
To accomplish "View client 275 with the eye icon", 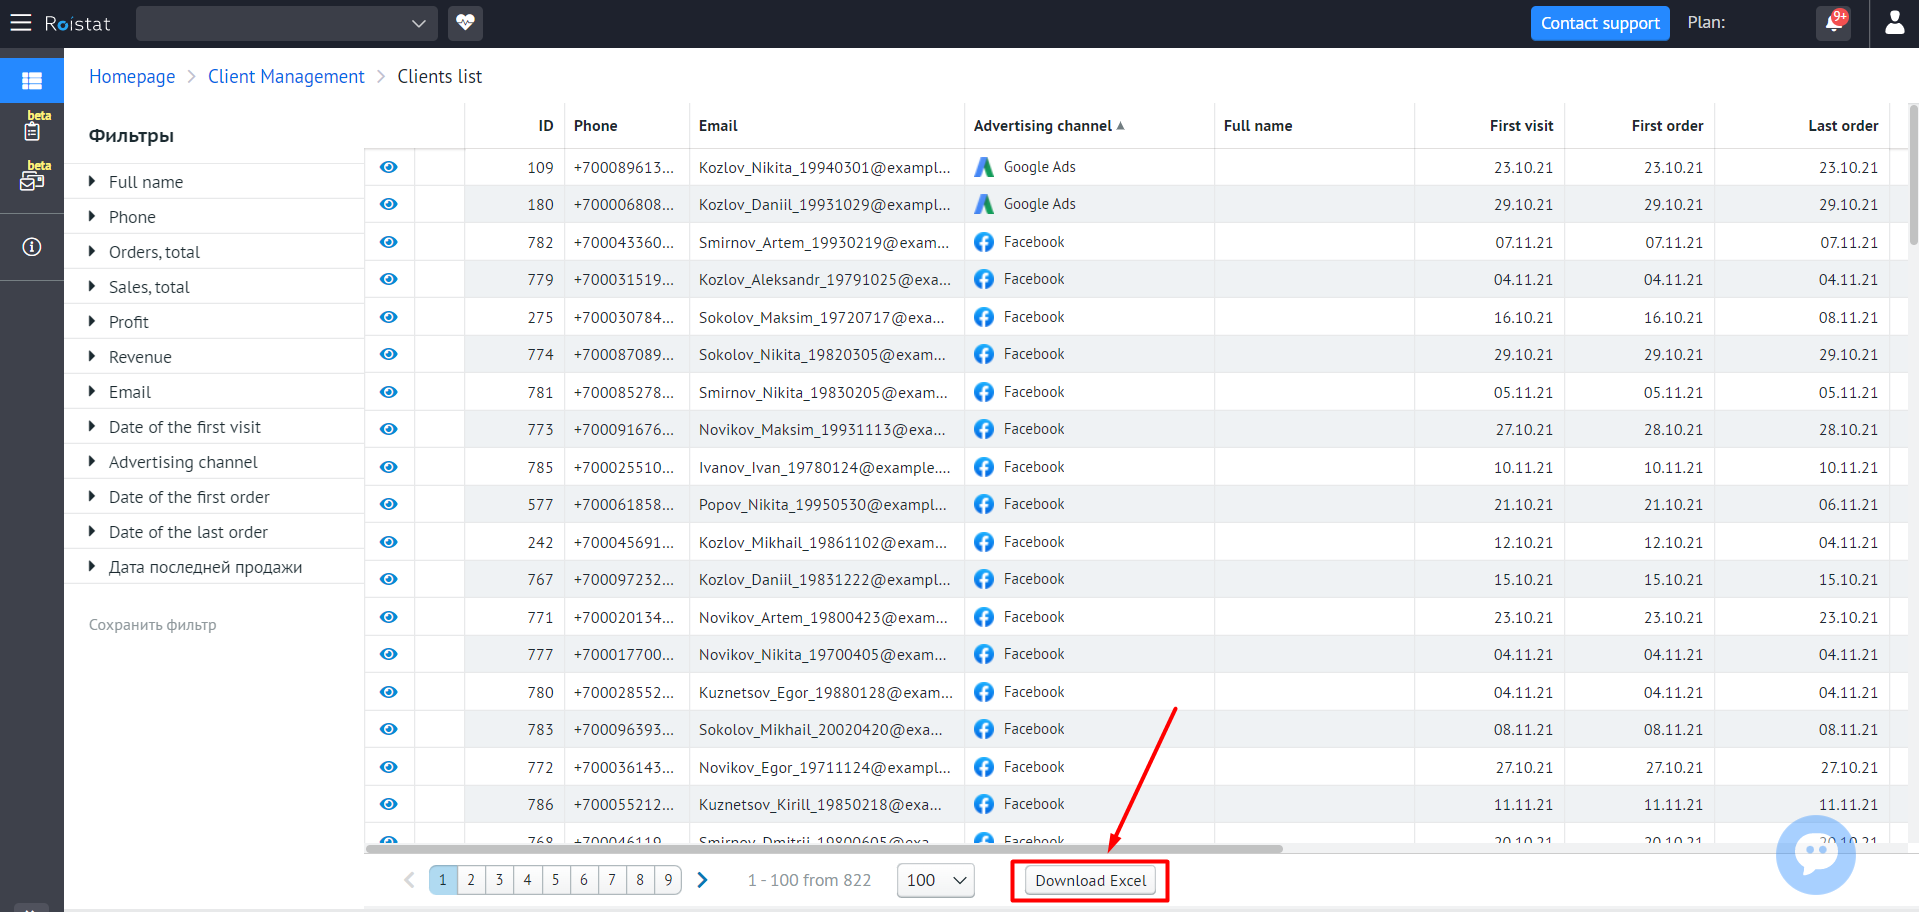I will pyautogui.click(x=389, y=317).
